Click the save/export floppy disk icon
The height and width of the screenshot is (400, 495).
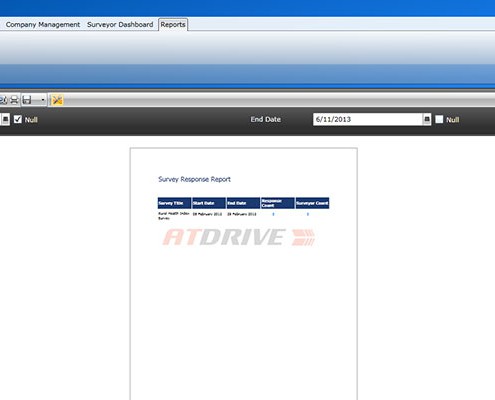[27, 100]
